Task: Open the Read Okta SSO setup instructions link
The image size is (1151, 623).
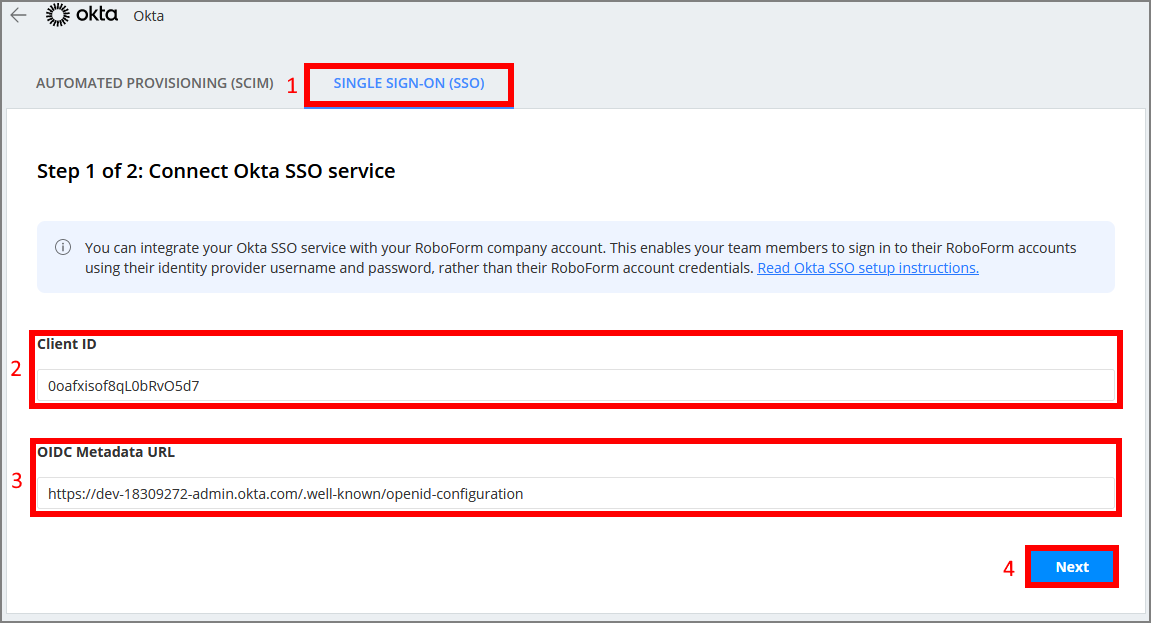Action: coord(867,267)
